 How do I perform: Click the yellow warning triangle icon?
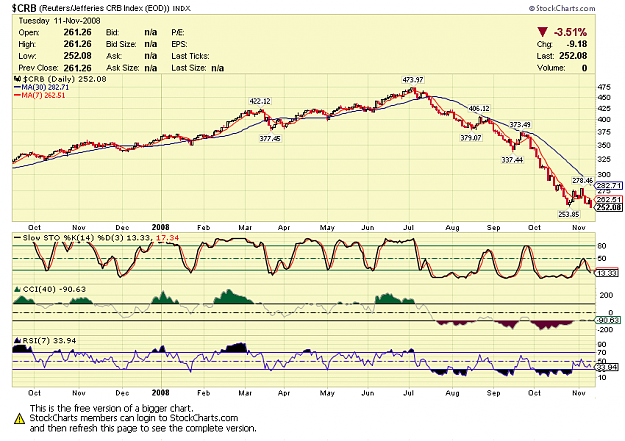pos(19,419)
